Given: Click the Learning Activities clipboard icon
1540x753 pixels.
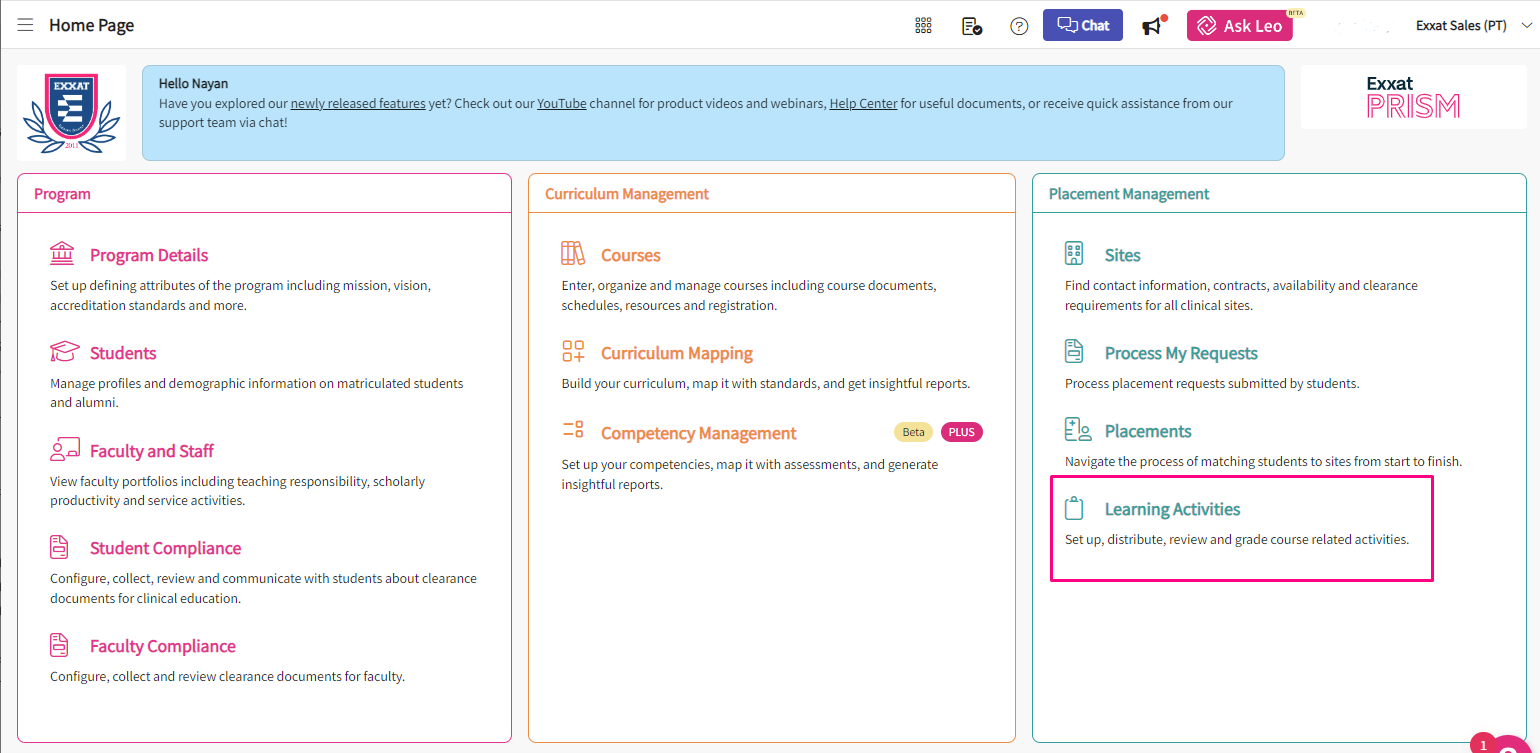Looking at the screenshot, I should [x=1075, y=508].
